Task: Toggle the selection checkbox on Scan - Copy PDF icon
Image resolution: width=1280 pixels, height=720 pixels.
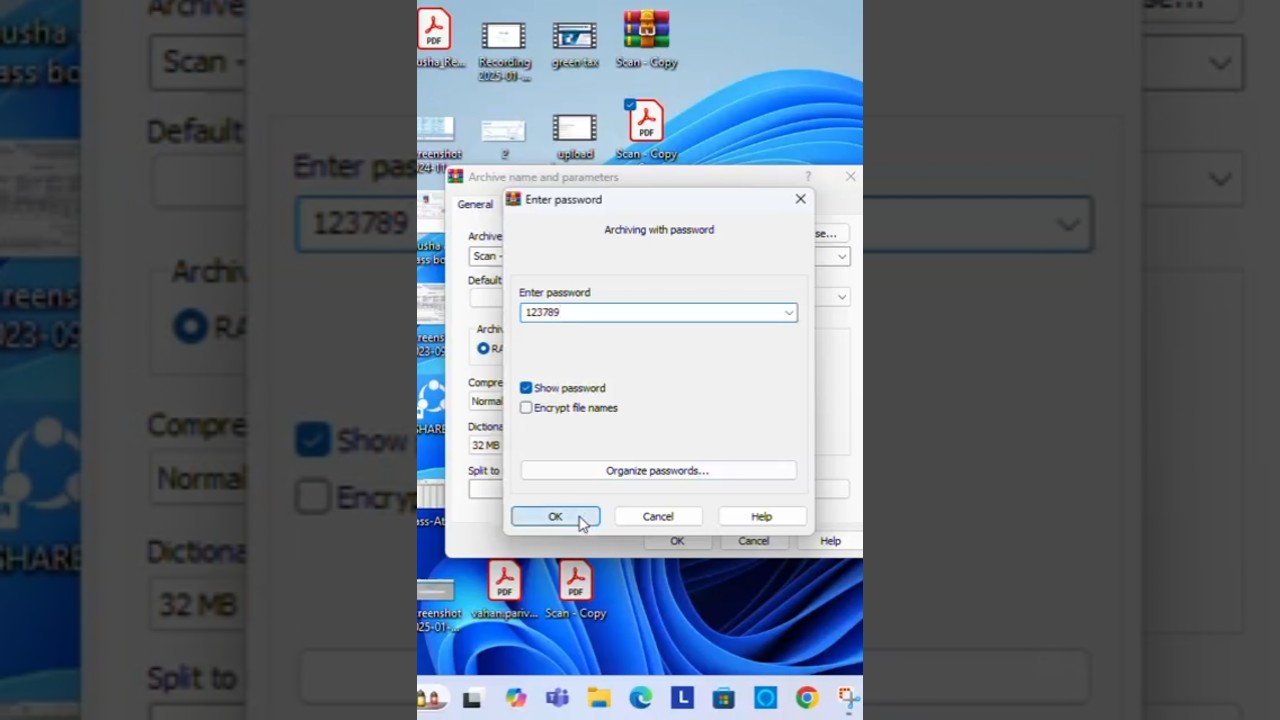Action: coord(629,104)
